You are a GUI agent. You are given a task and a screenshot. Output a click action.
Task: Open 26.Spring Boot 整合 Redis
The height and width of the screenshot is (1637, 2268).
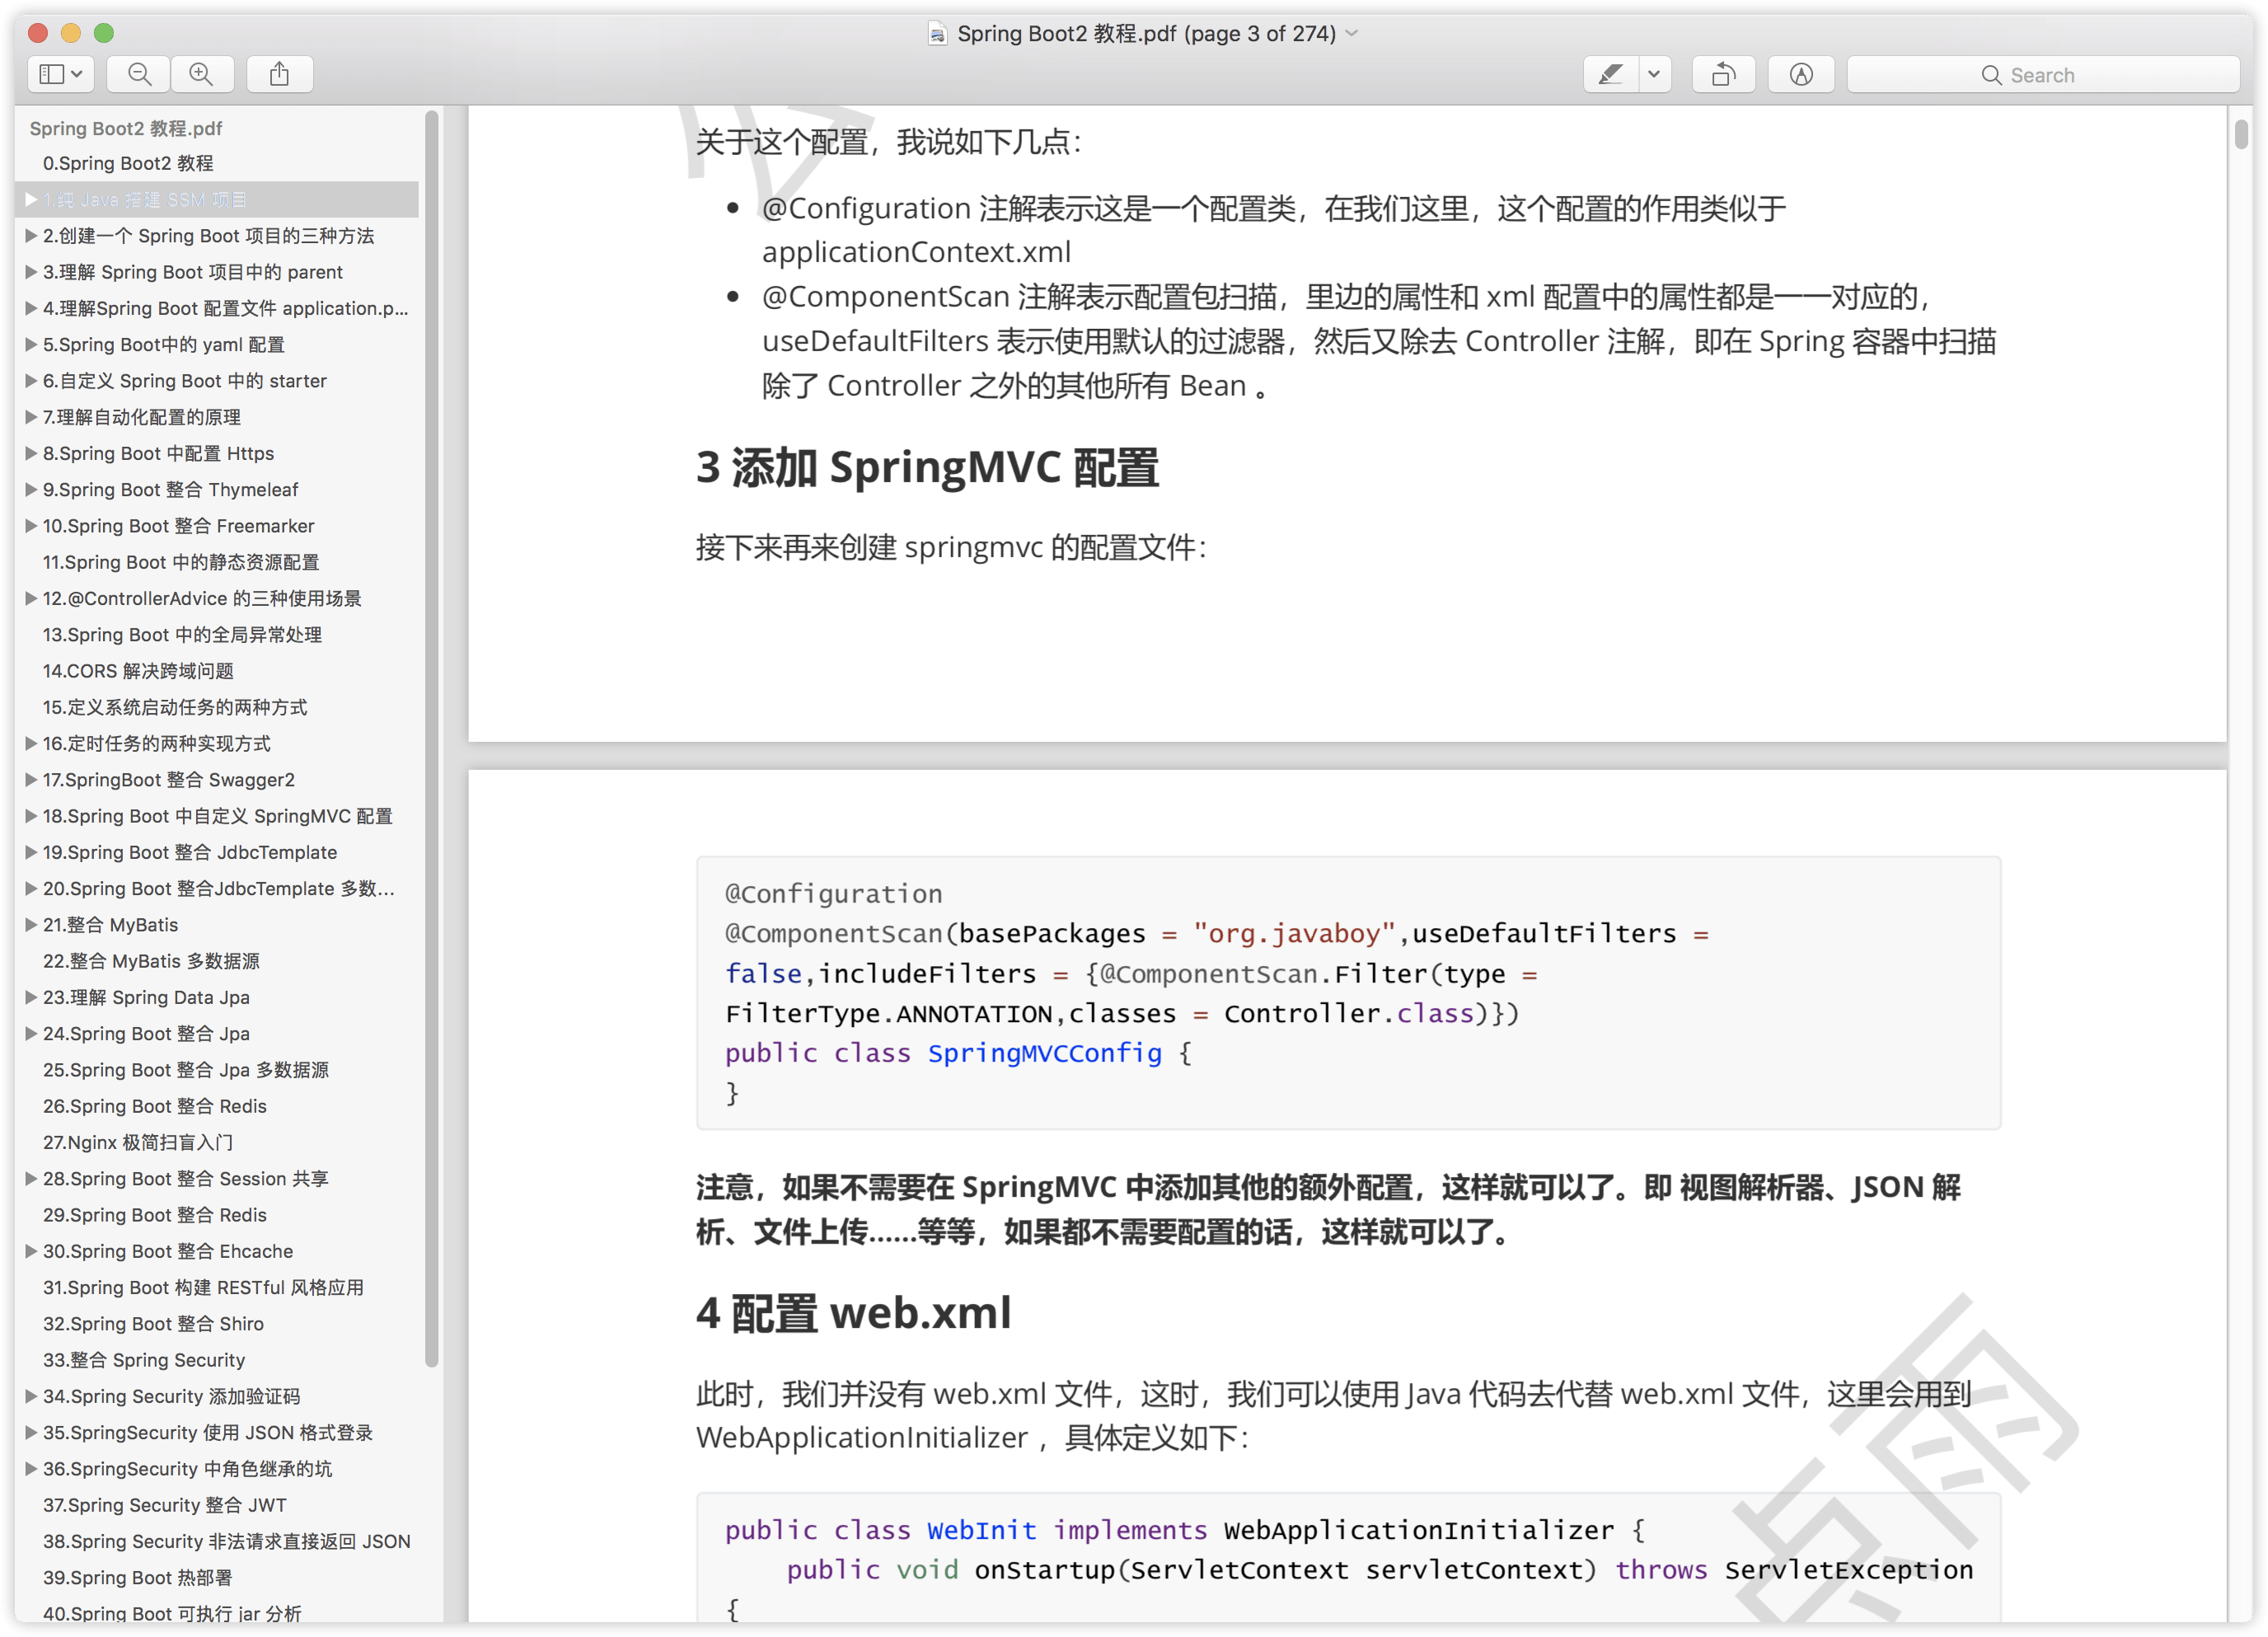pos(154,1106)
